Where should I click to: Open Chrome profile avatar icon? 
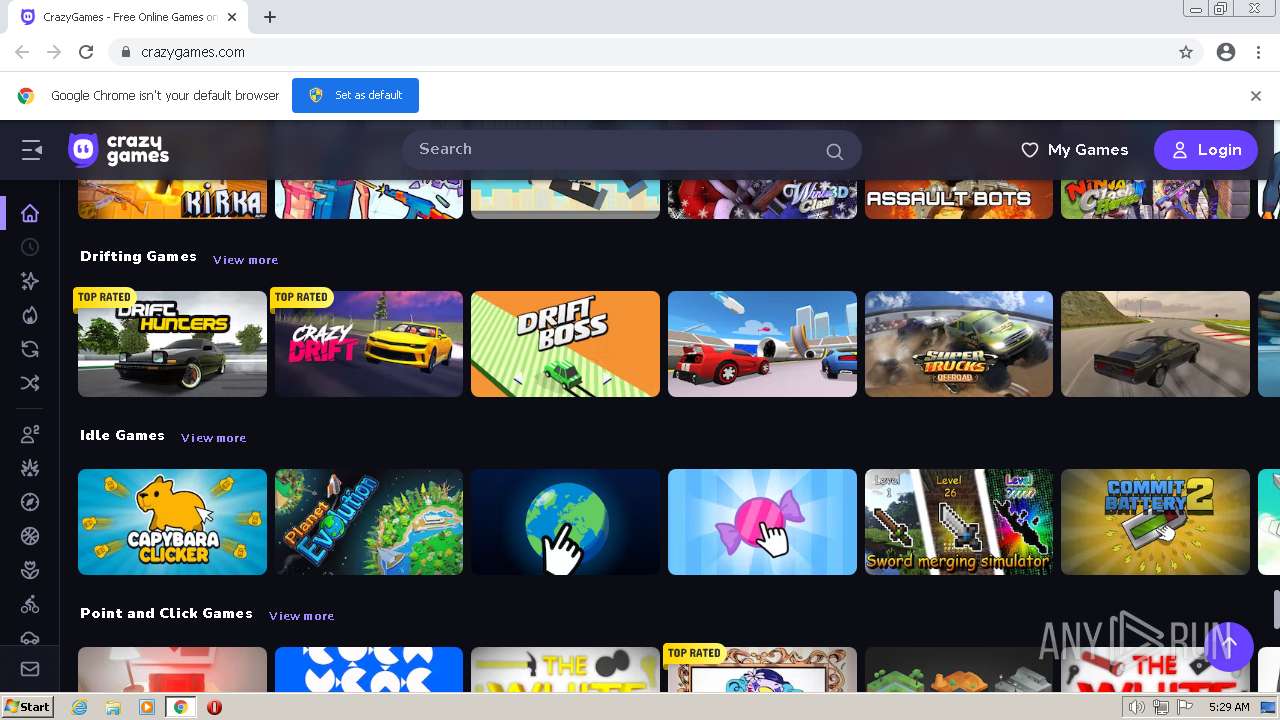coord(1226,52)
